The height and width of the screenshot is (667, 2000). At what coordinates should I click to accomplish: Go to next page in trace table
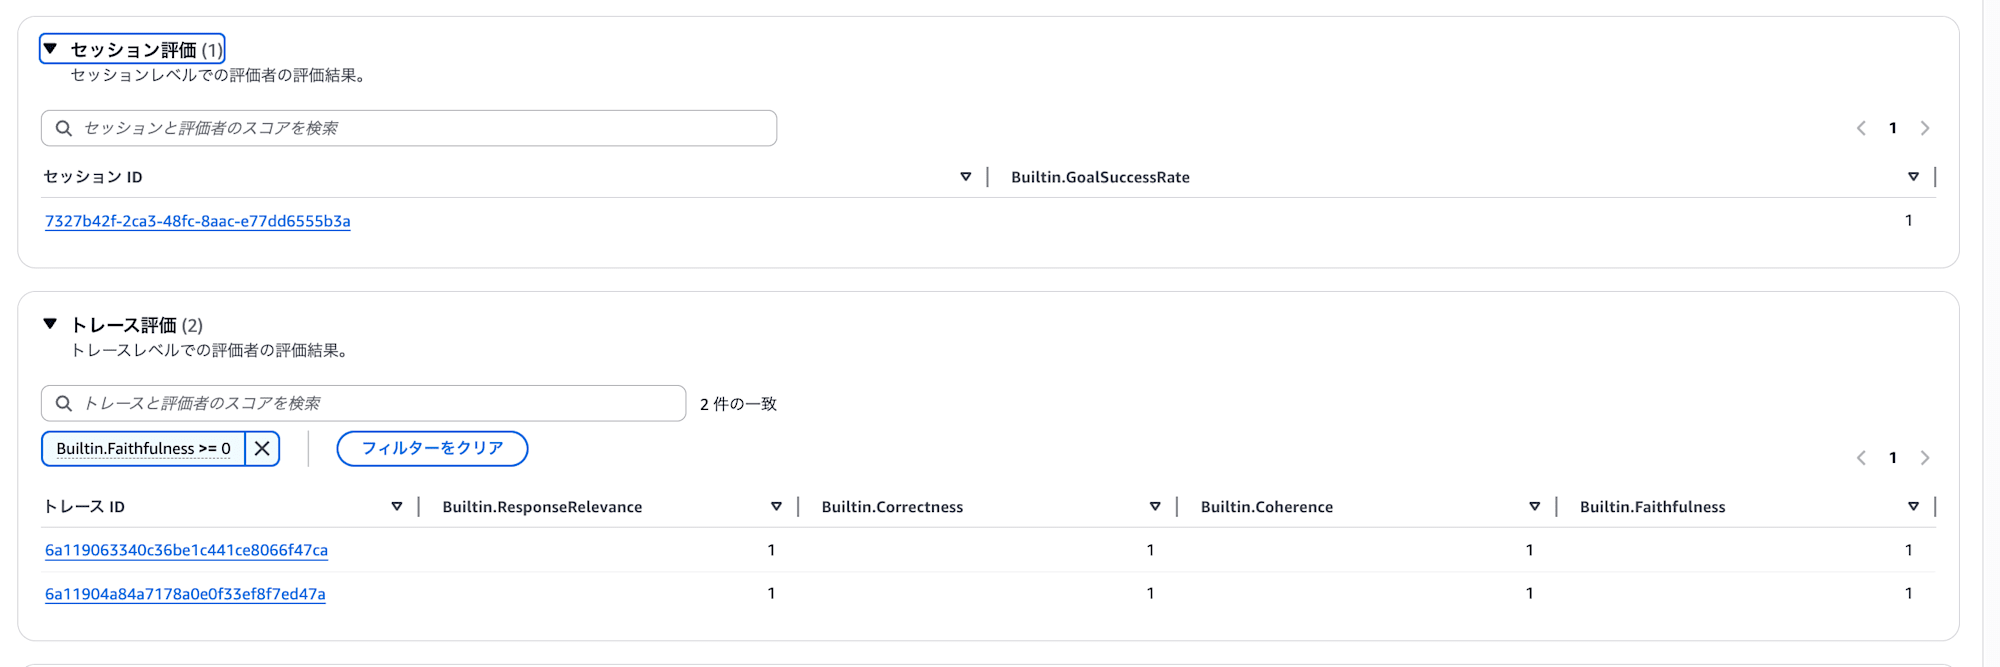point(1925,458)
